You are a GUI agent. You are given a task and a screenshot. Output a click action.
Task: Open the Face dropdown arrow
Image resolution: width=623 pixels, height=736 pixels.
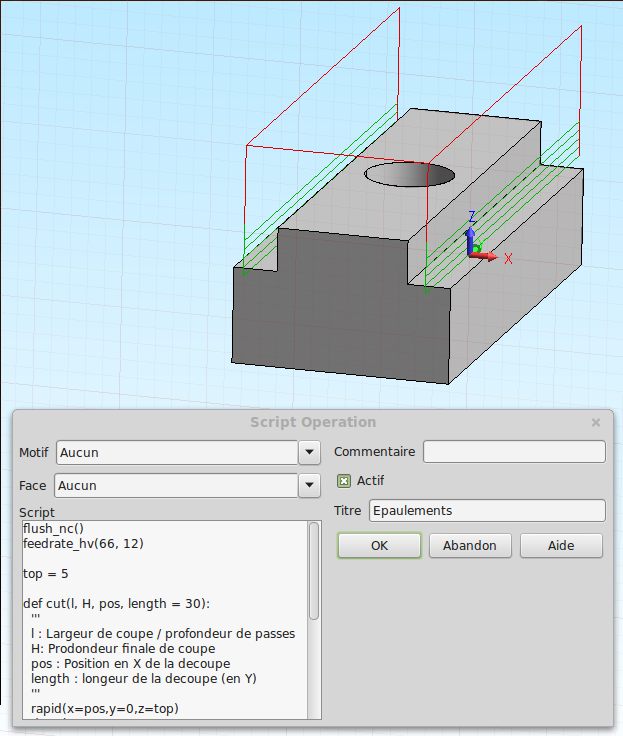[309, 486]
